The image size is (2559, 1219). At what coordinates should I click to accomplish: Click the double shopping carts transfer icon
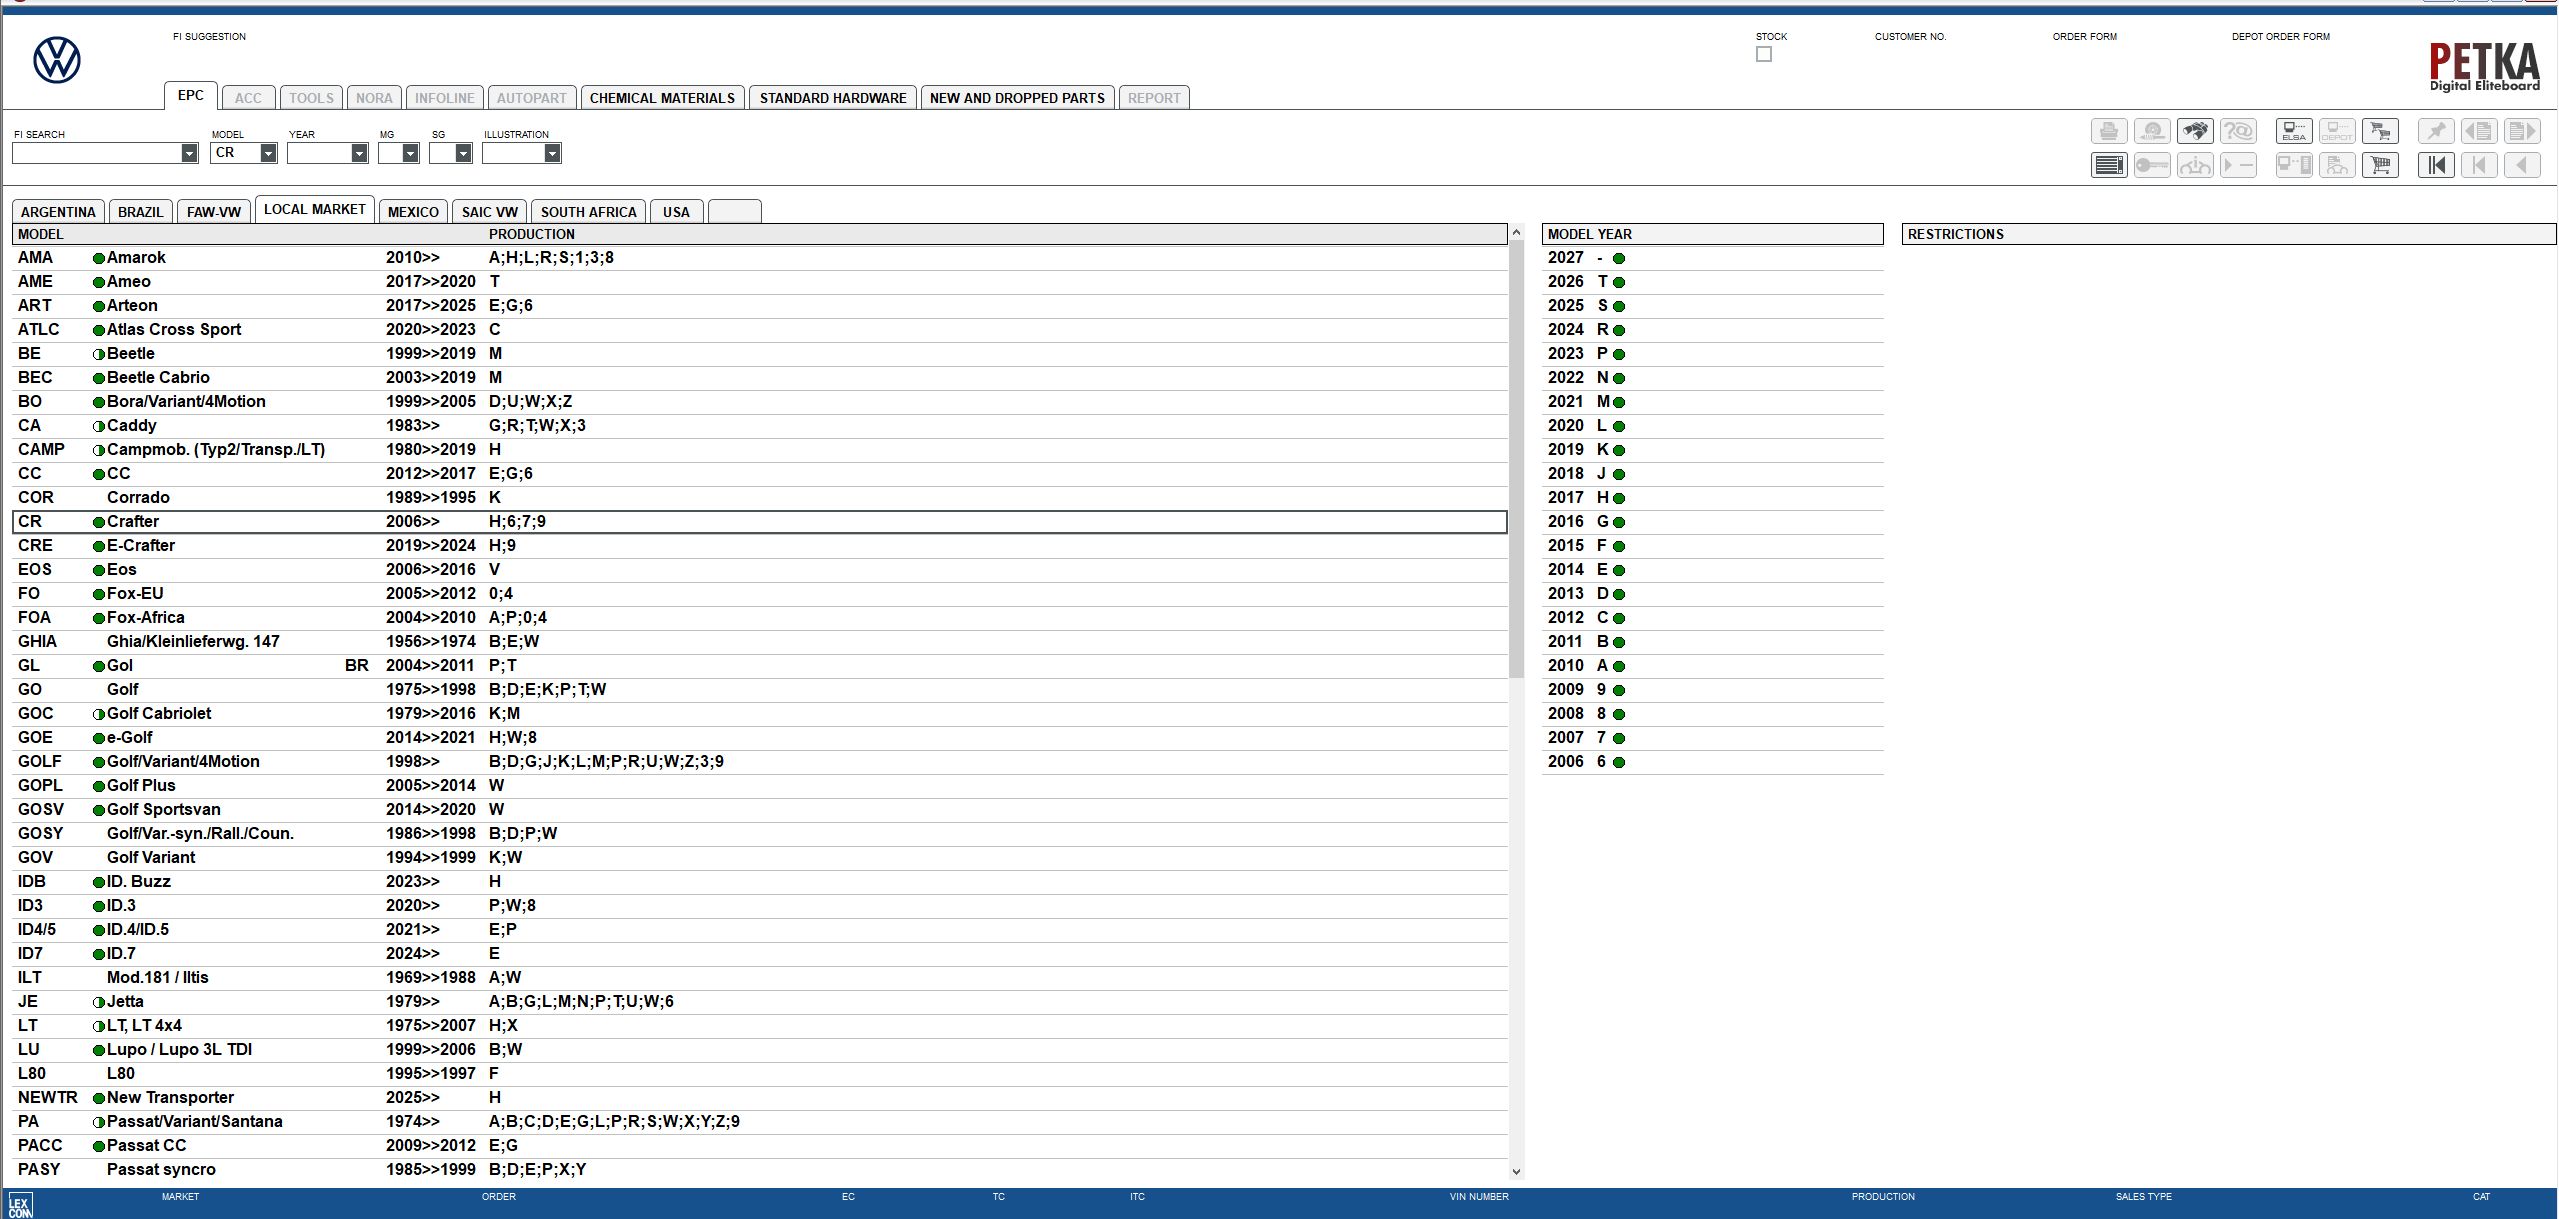tap(2379, 131)
